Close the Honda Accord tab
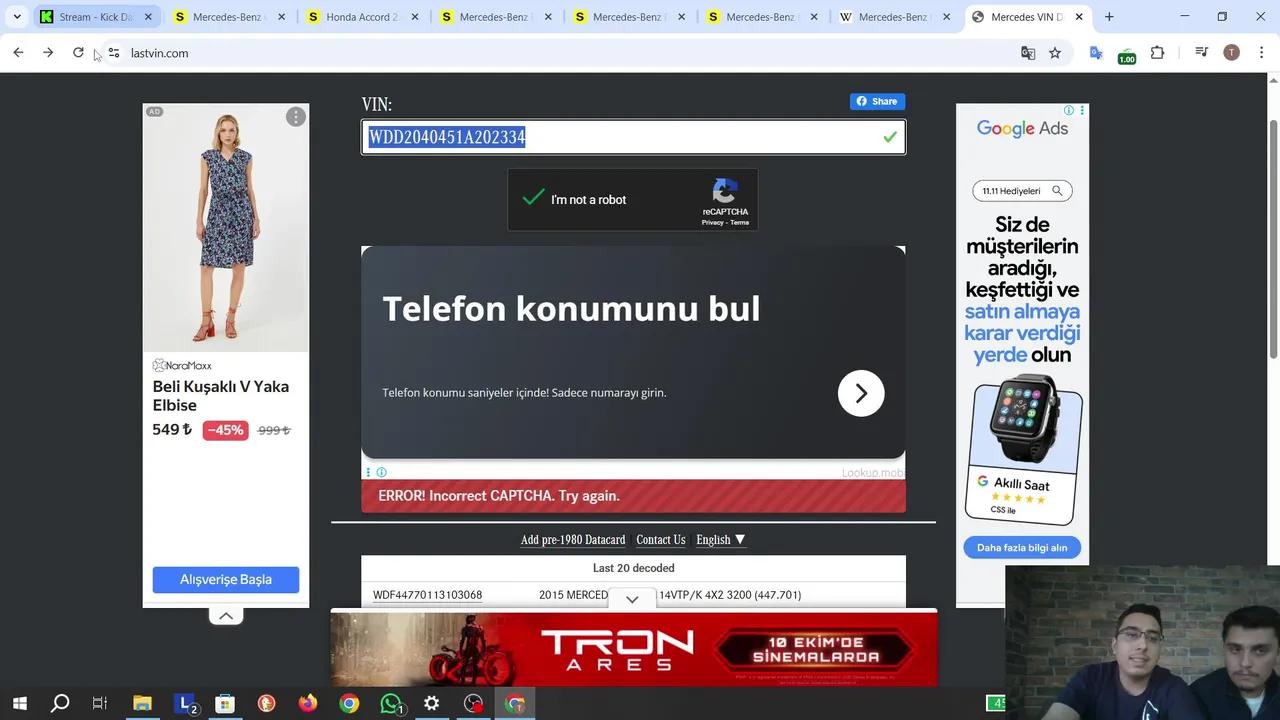The height and width of the screenshot is (720, 1280). coord(413,17)
